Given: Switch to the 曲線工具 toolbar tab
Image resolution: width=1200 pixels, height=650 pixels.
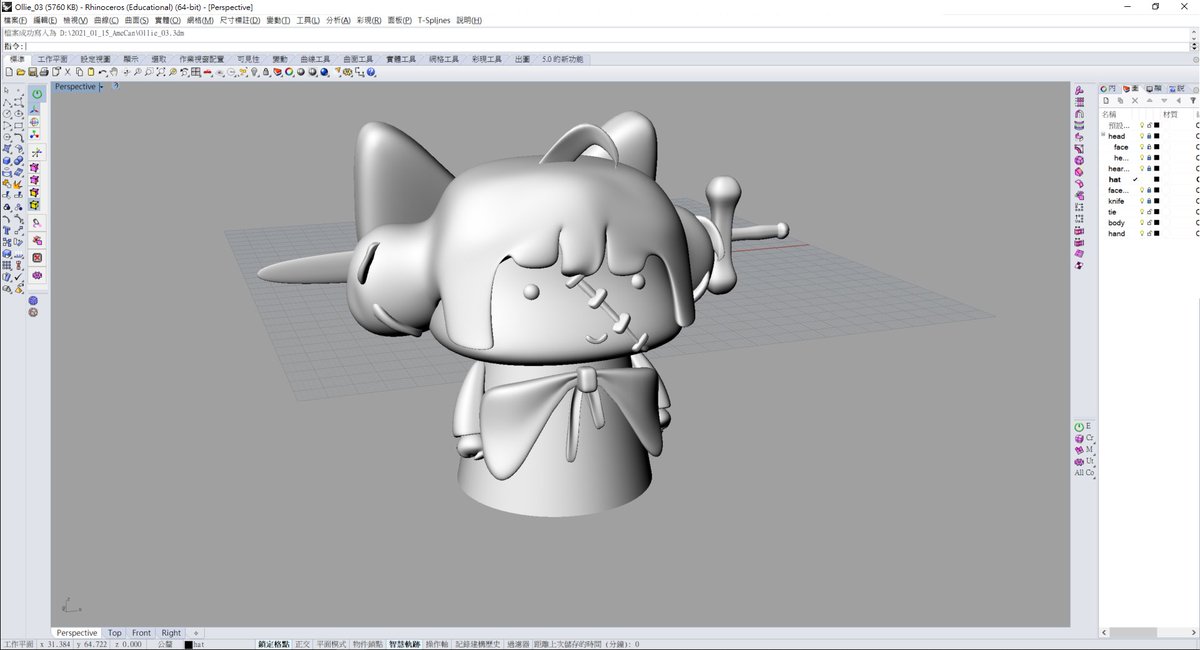Looking at the screenshot, I should [x=315, y=59].
